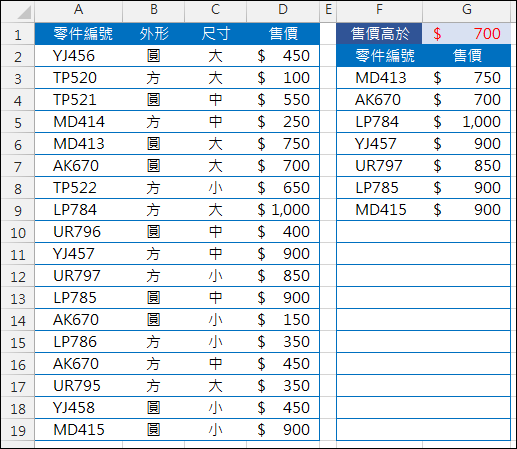Select AK670 in row 7

click(x=79, y=166)
